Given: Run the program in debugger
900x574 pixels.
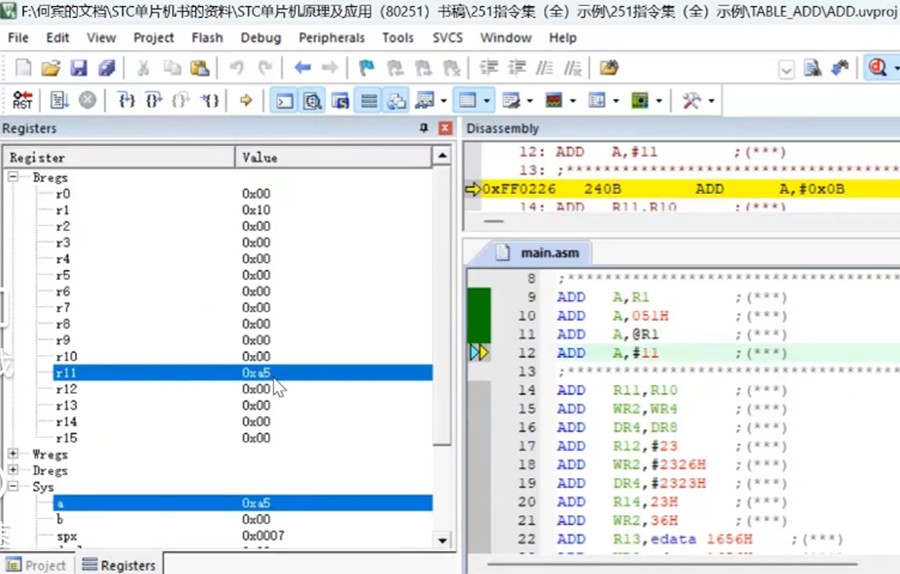Looking at the screenshot, I should [59, 100].
